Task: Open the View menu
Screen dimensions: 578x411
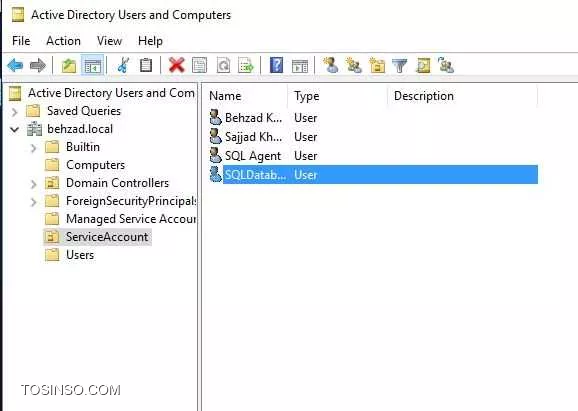Action: coord(109,41)
